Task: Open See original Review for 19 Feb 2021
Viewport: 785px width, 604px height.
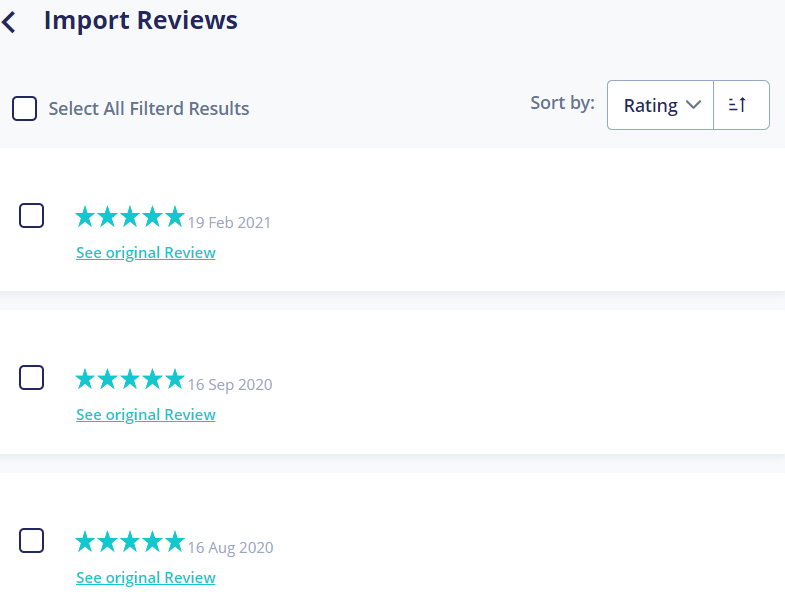Action: click(146, 253)
